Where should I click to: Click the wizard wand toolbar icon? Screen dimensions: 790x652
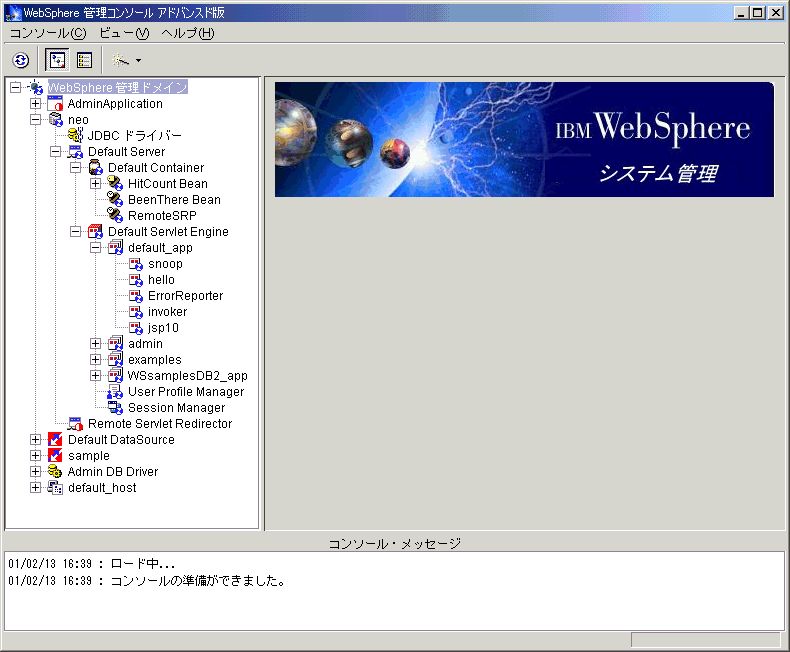(x=120, y=60)
